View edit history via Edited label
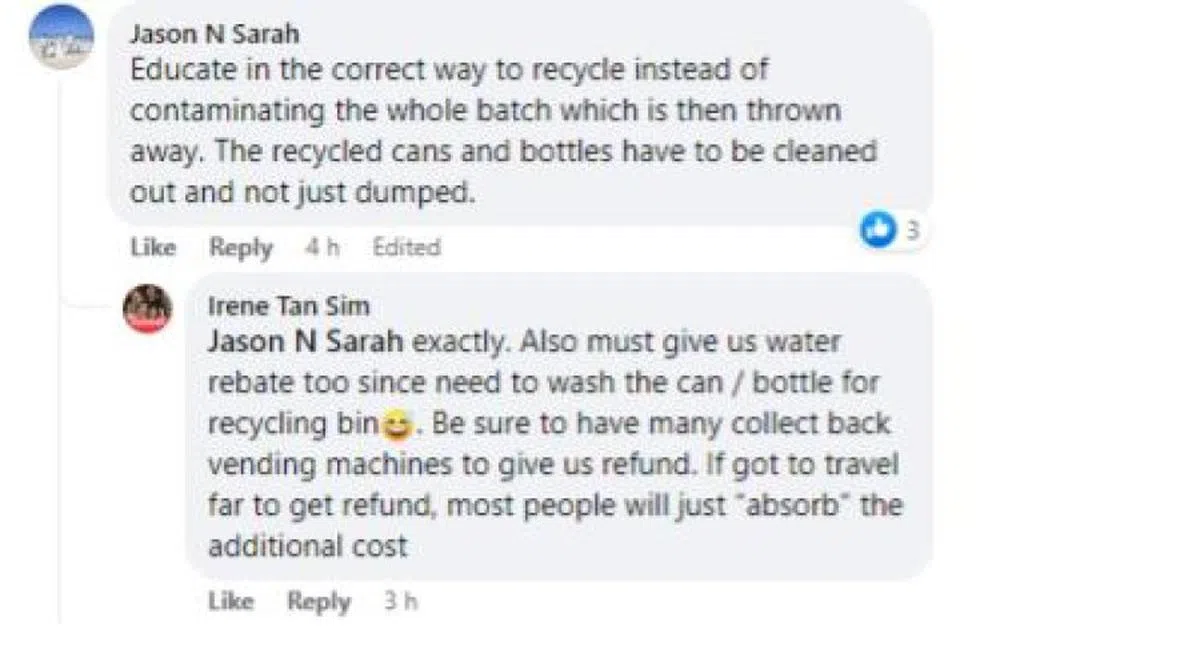Image resolution: width=1200 pixels, height=650 pixels. click(406, 247)
